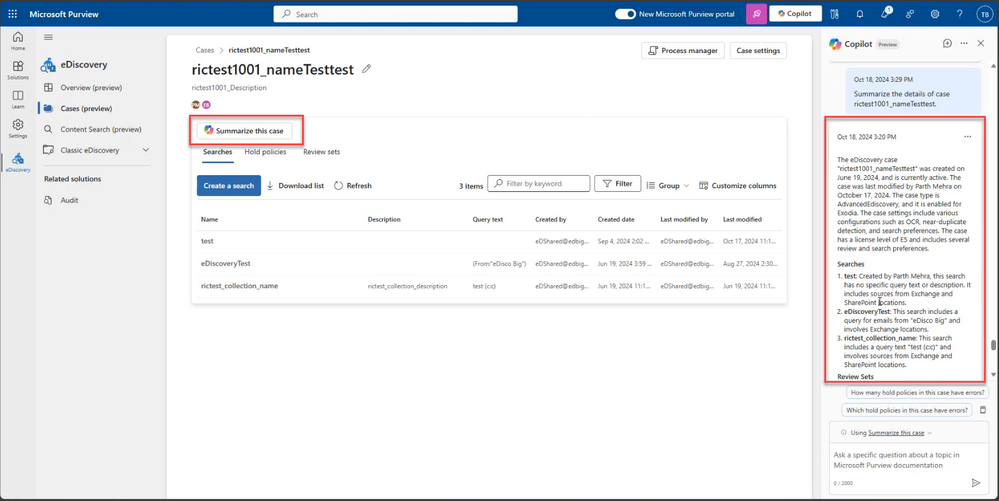Open TB account avatar menu

[x=984, y=14]
